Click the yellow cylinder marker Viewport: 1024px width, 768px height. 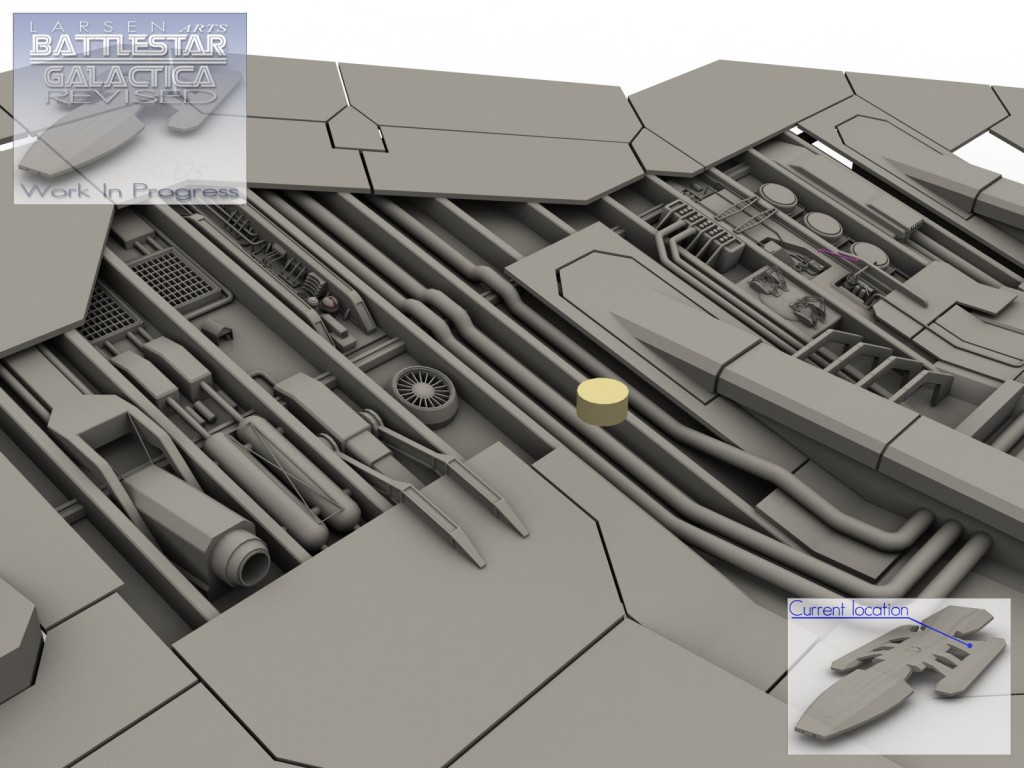604,402
